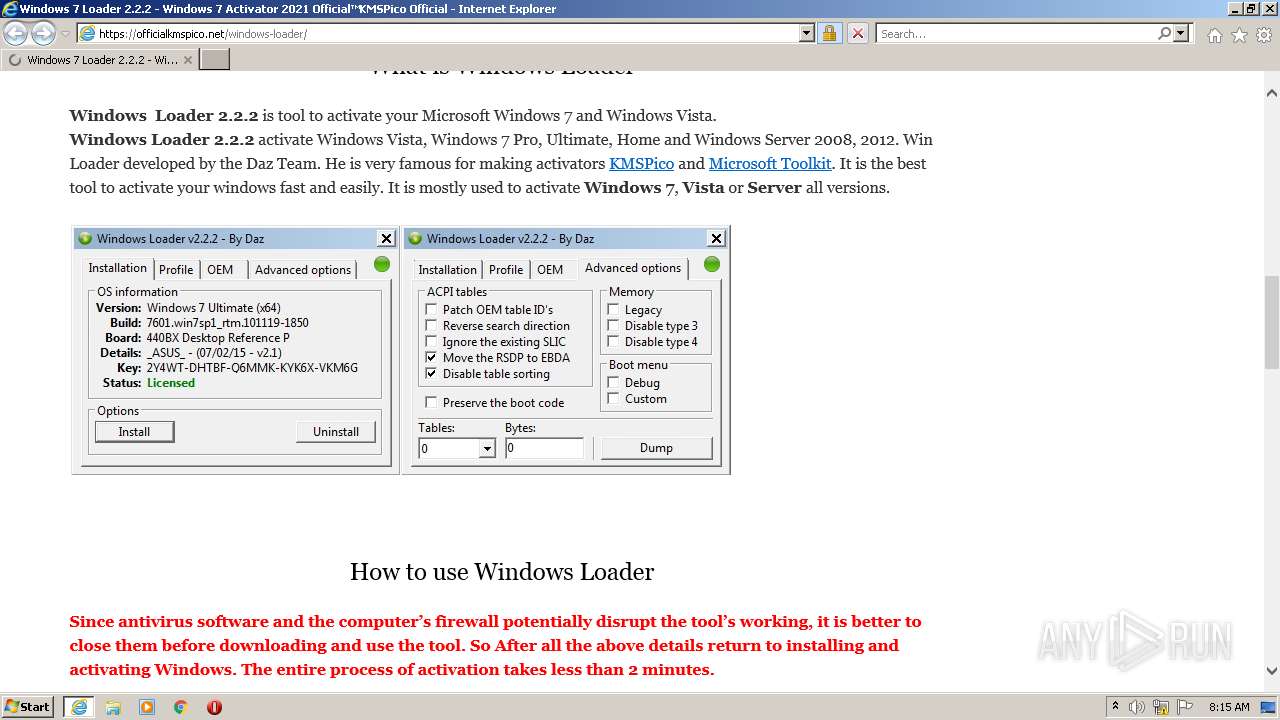Image resolution: width=1280 pixels, height=720 pixels.
Task: Stop loading with the red X icon
Action: tap(857, 33)
